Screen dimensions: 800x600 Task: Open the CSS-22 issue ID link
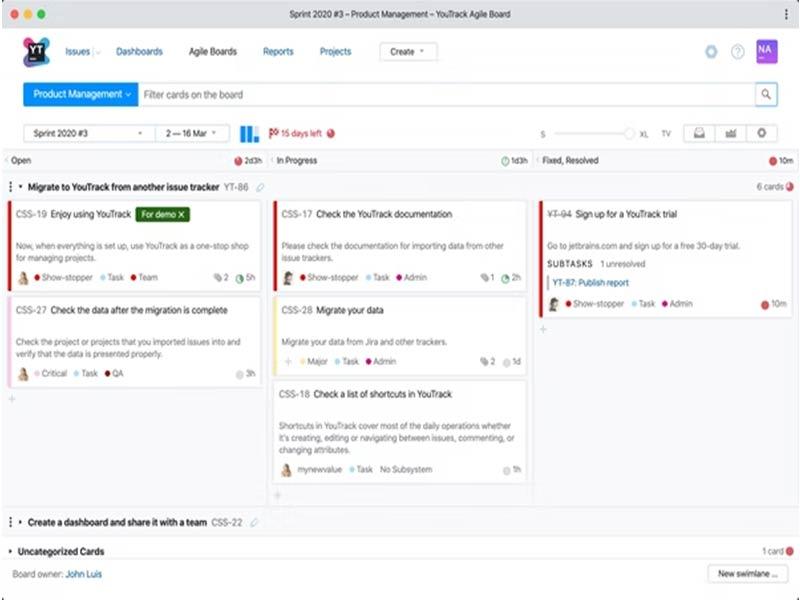tap(227, 522)
